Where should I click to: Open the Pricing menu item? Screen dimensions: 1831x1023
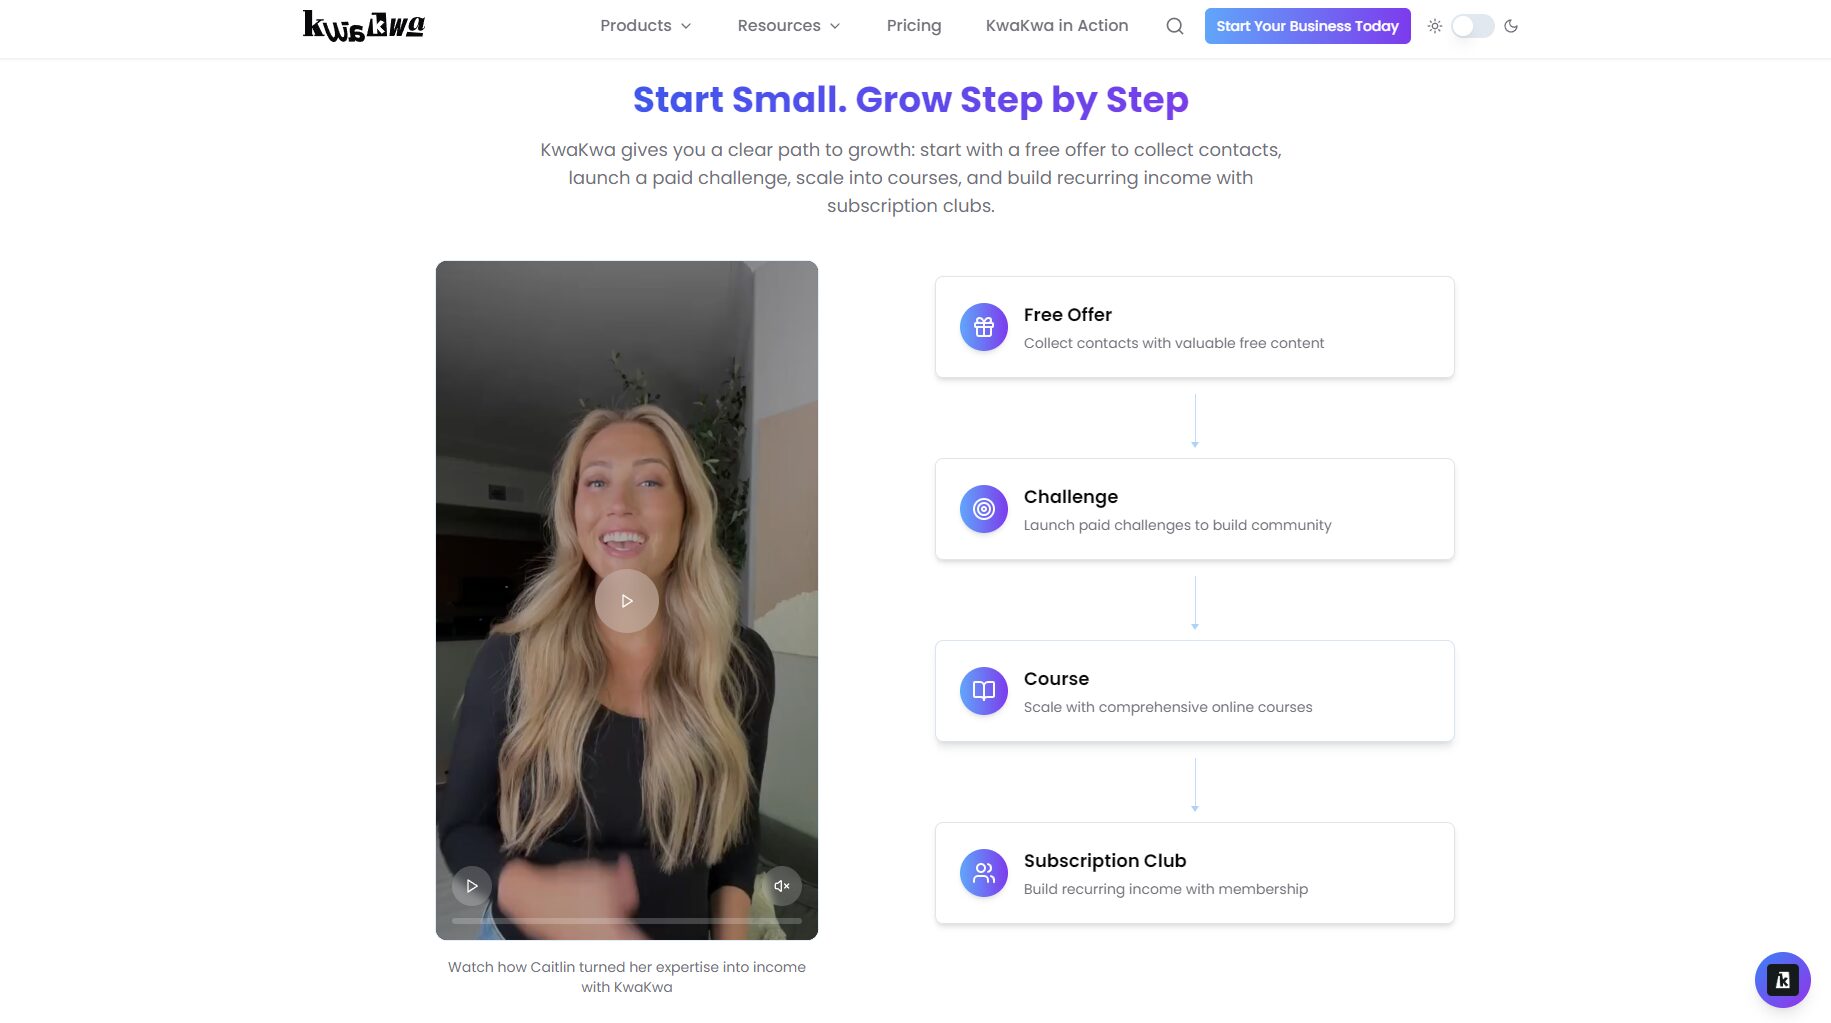tap(914, 26)
